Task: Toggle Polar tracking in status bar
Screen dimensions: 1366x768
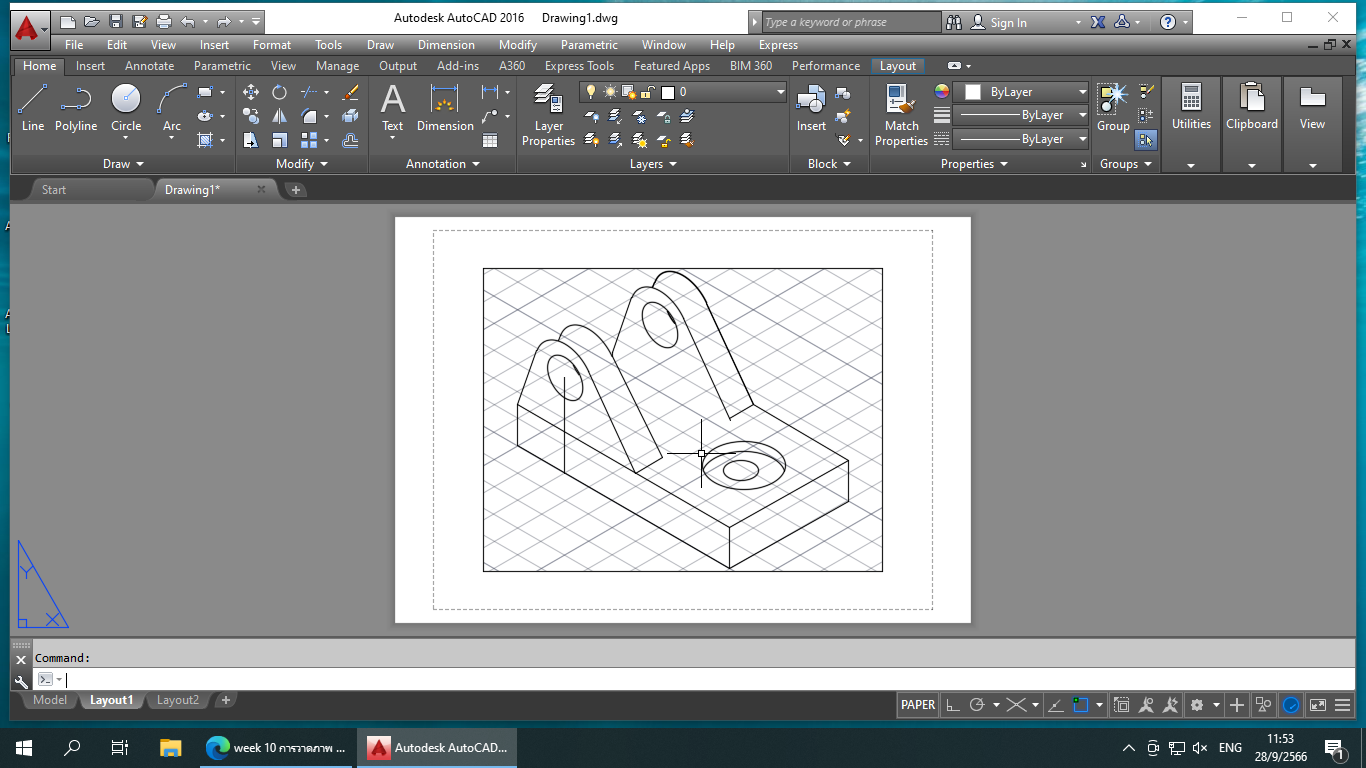Action: click(977, 705)
